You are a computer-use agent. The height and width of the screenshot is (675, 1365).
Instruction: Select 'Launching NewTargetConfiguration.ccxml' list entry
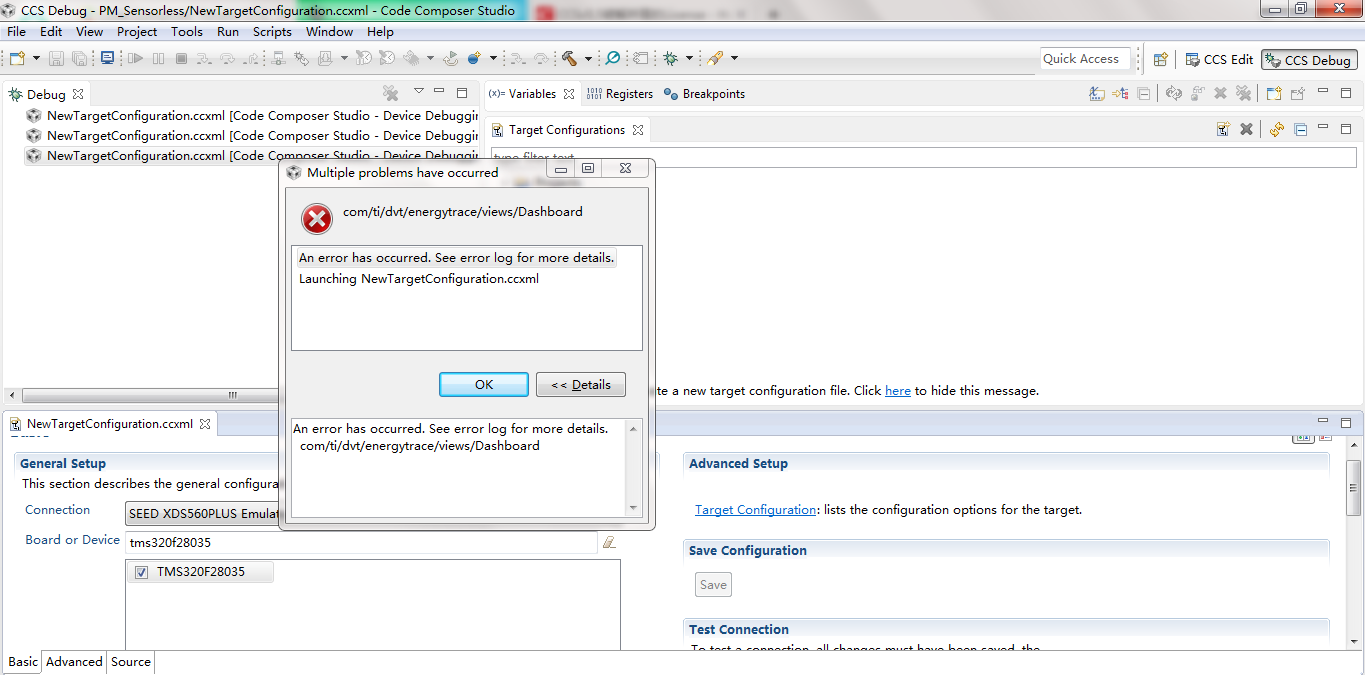(419, 279)
